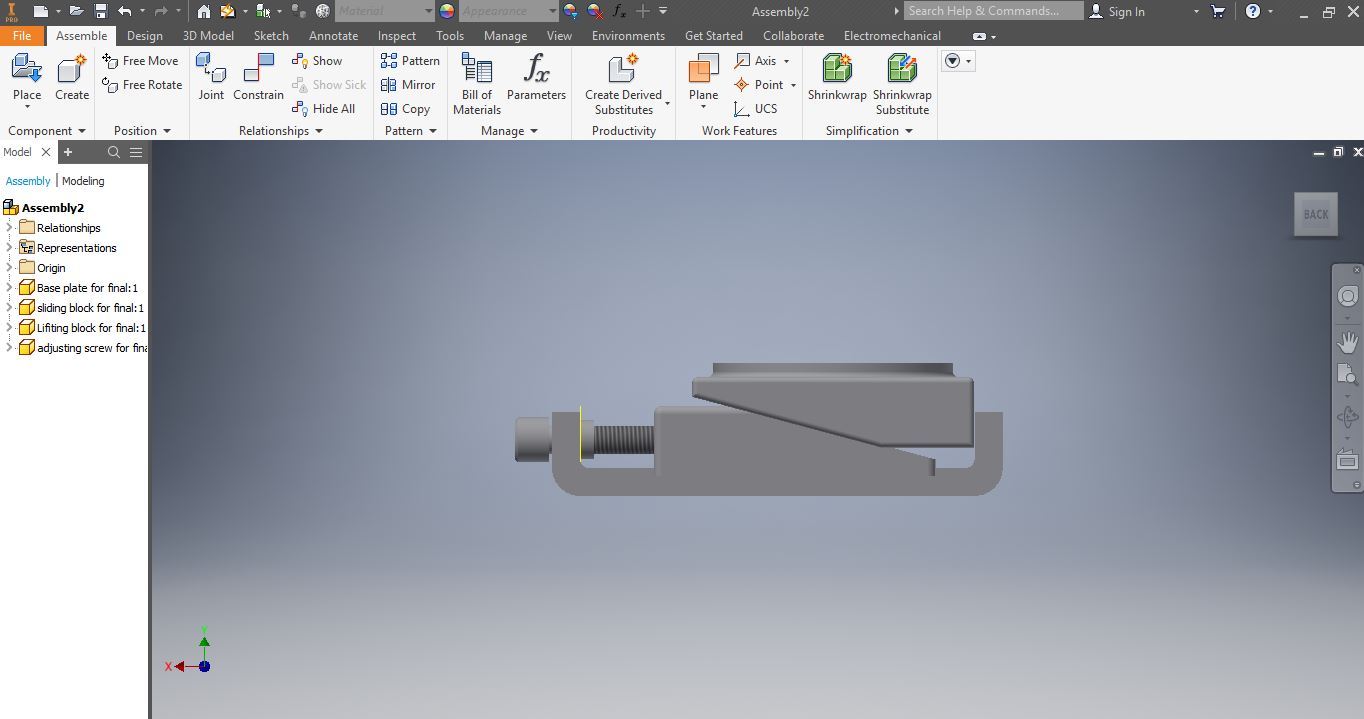
Task: Open the Parameters fx dialog
Action: click(536, 77)
